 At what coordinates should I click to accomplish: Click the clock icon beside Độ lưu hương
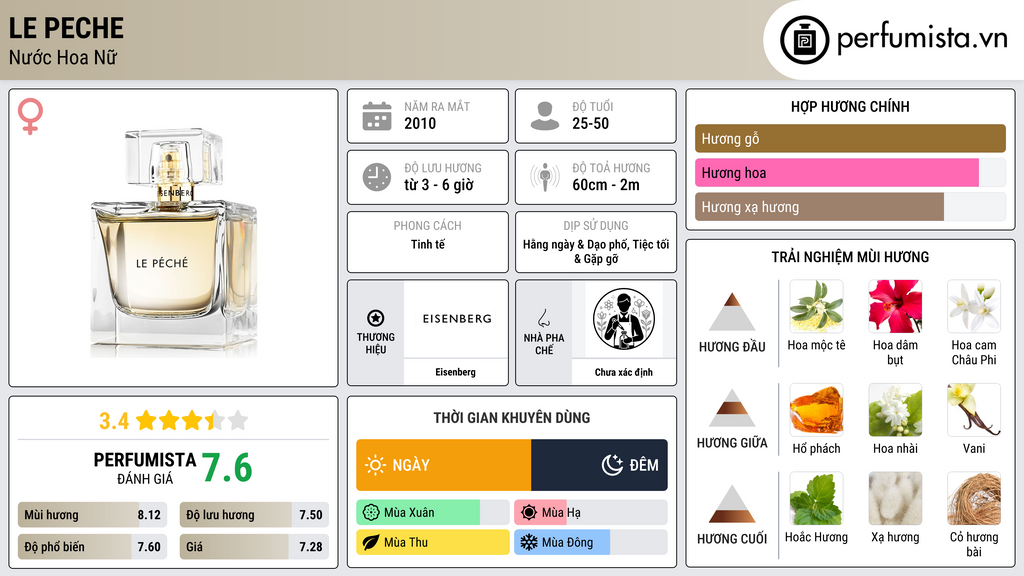[x=377, y=177]
